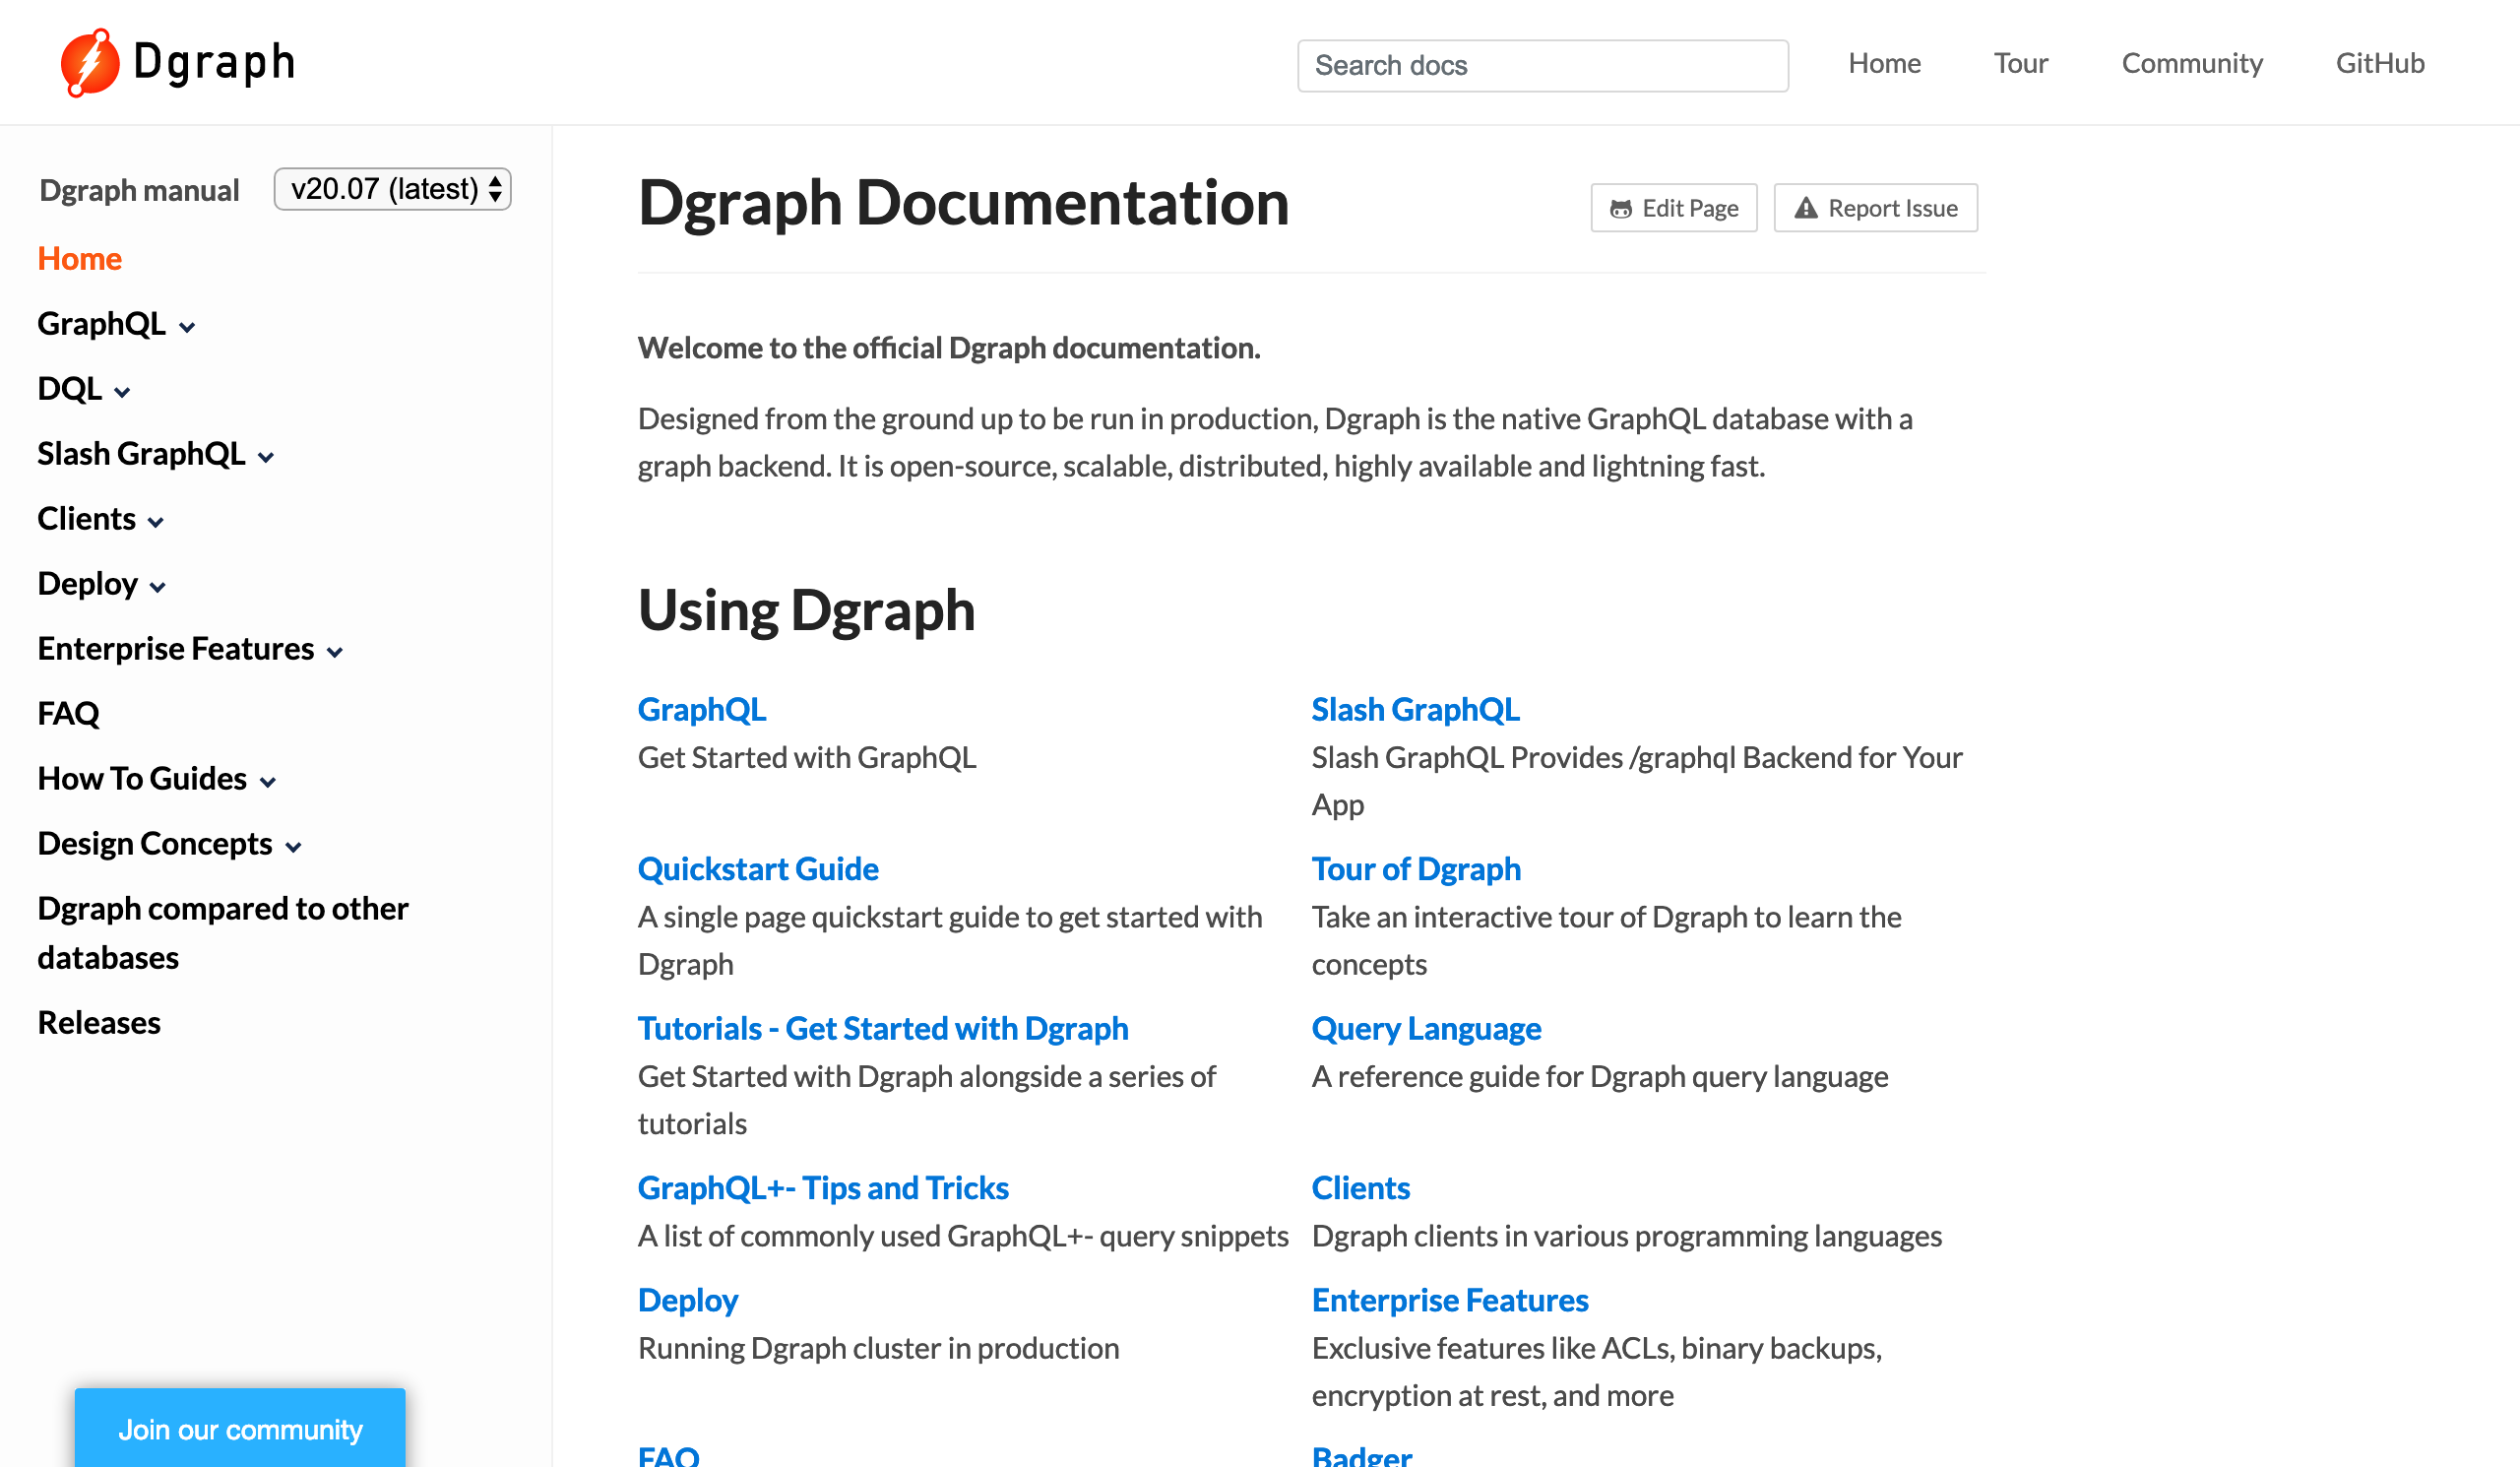Image resolution: width=2520 pixels, height=1467 pixels.
Task: Click 'Running Dgraph cluster in production' text
Action: coord(879,1349)
